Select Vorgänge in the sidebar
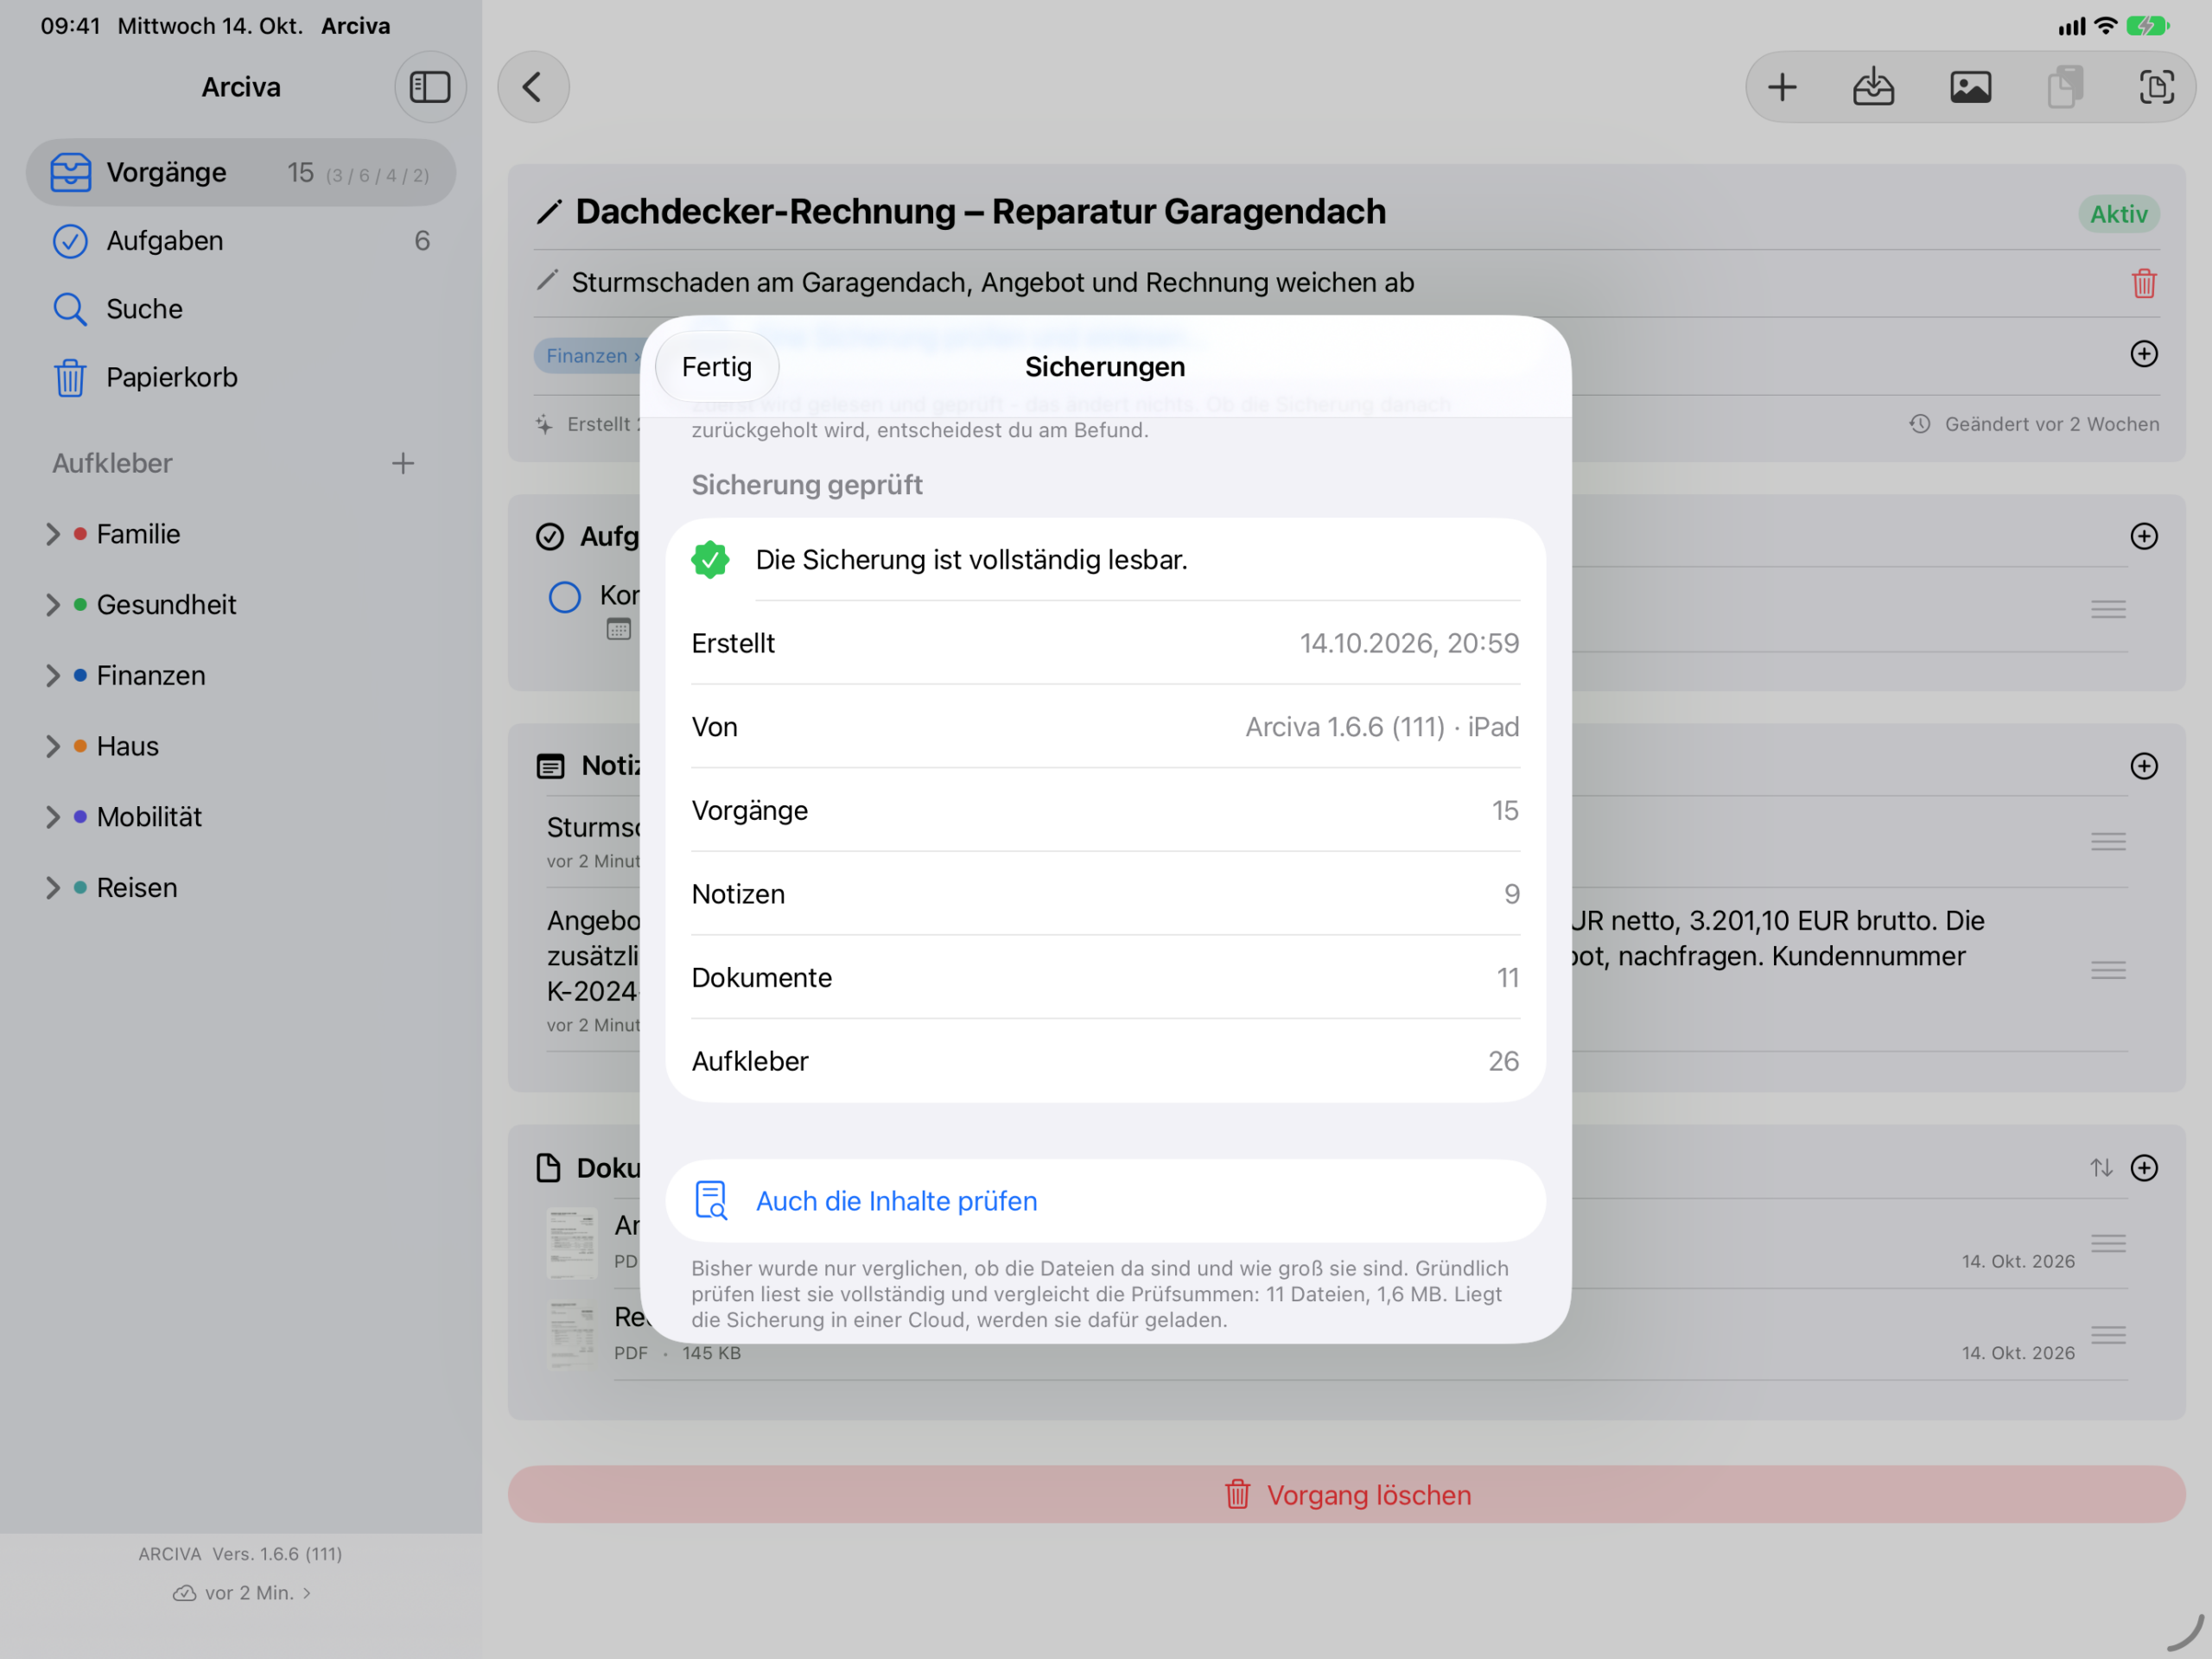Image resolution: width=2212 pixels, height=1659 pixels. tap(241, 173)
